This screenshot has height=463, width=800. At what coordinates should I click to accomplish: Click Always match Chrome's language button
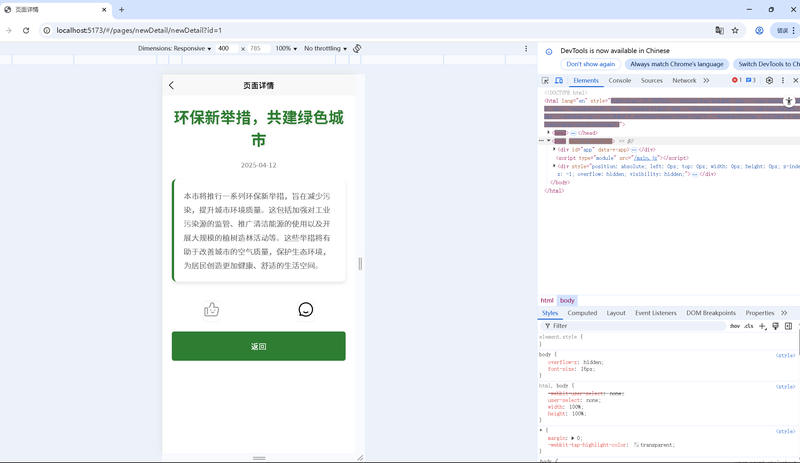[677, 64]
